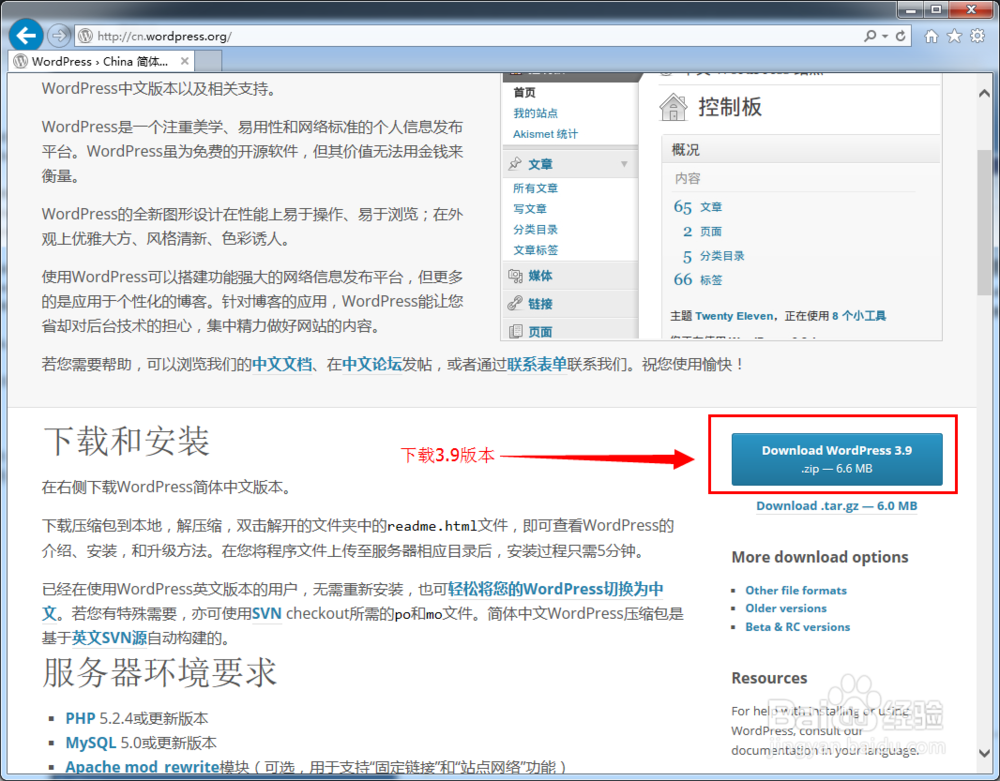Open 写文章 in the sidebar
The width and height of the screenshot is (1000, 781).
point(529,208)
